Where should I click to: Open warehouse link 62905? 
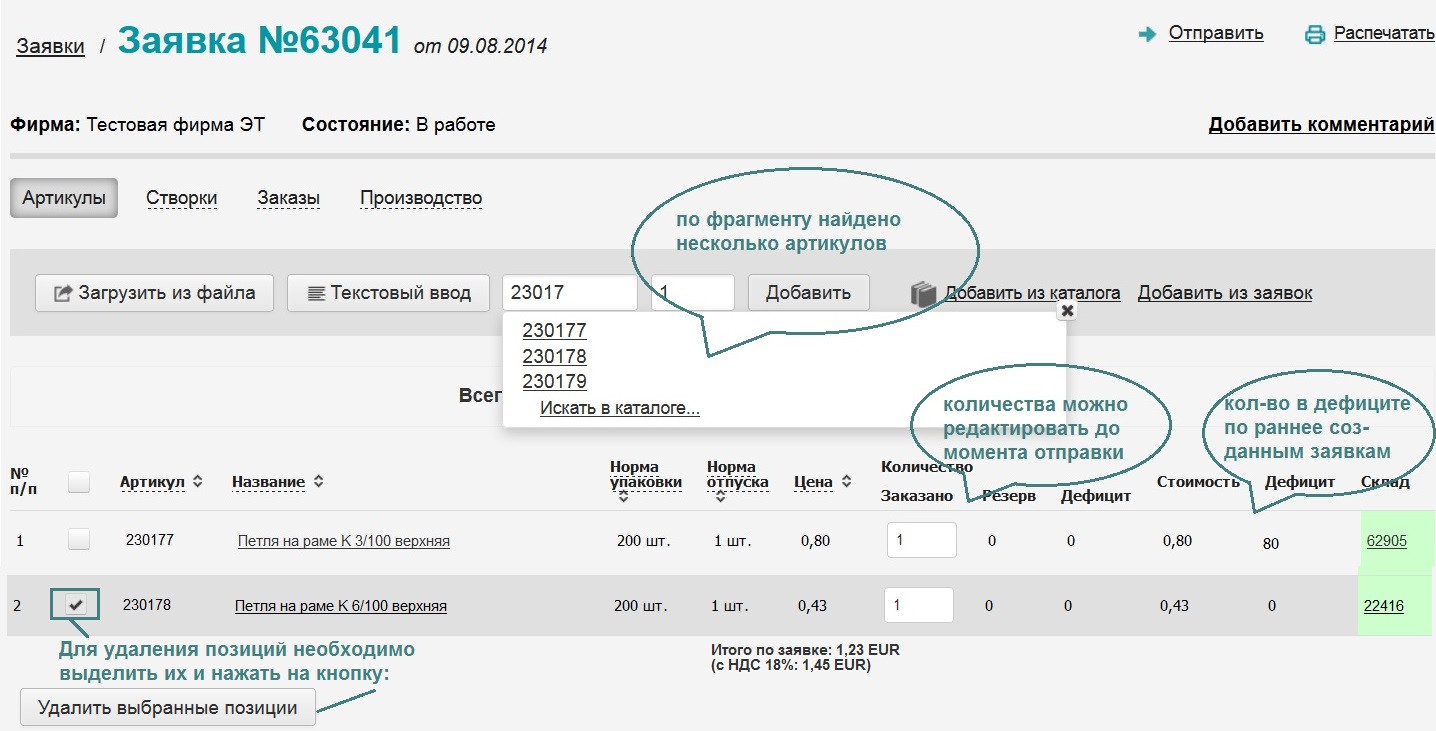[x=1386, y=541]
